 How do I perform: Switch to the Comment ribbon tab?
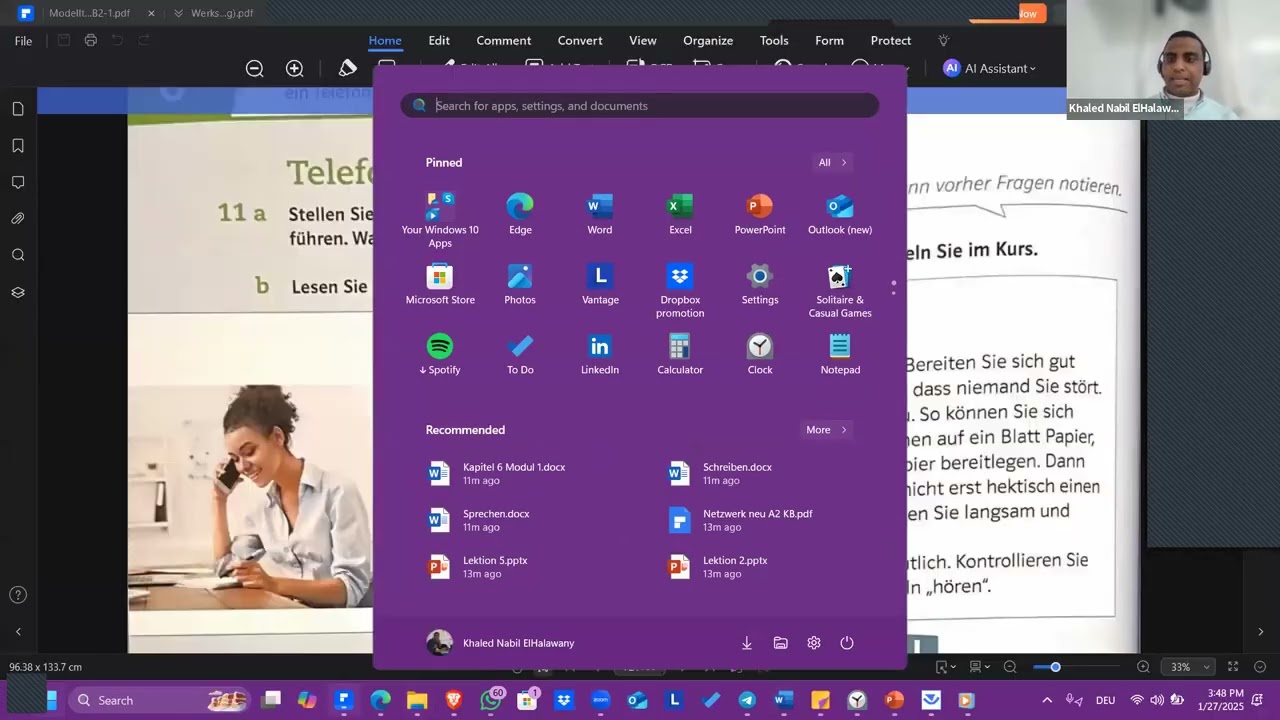[x=504, y=41]
